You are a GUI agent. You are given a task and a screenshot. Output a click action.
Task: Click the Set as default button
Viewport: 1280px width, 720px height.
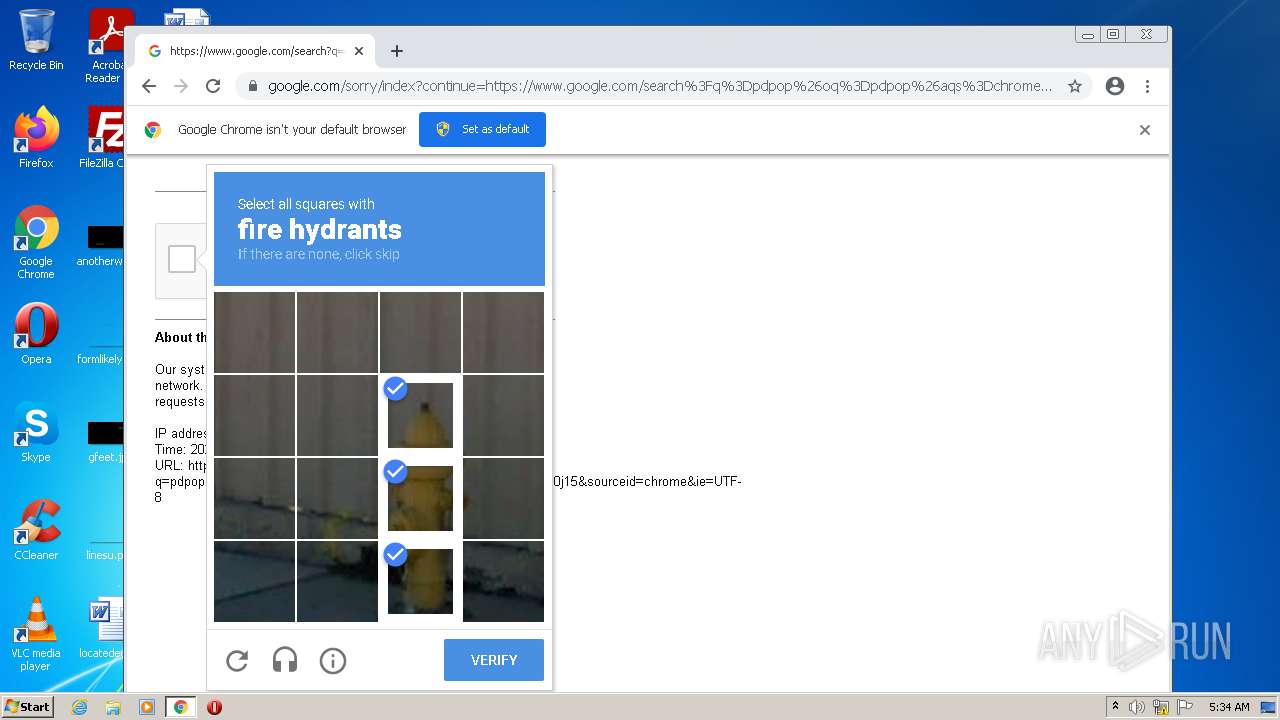[x=482, y=129]
